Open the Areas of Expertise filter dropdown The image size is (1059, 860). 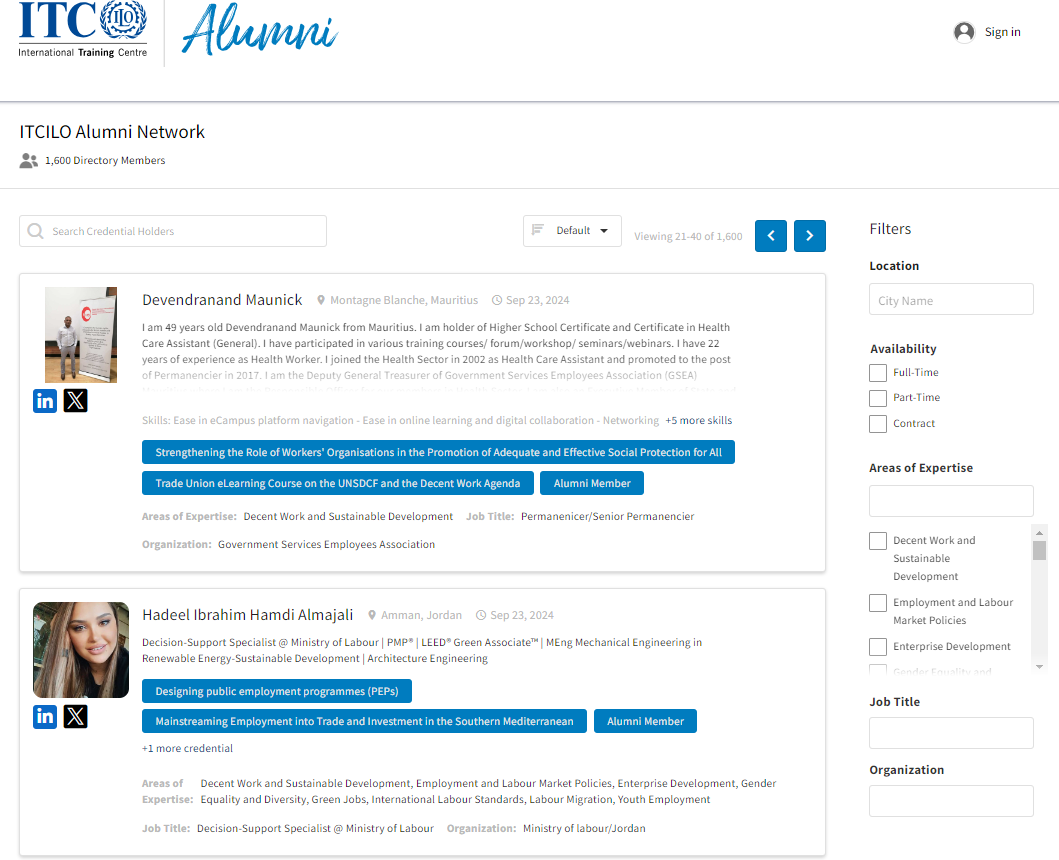coord(951,500)
